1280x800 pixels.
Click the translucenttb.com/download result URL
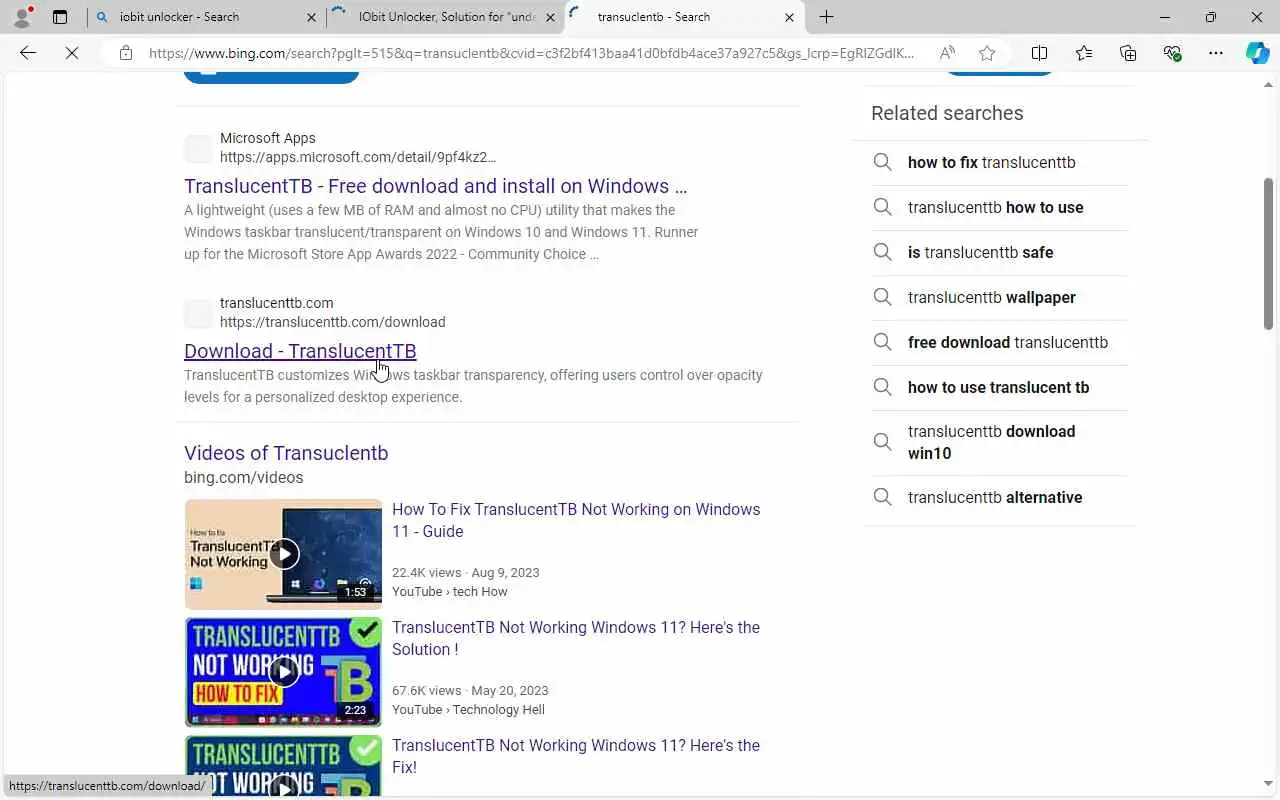click(x=332, y=322)
